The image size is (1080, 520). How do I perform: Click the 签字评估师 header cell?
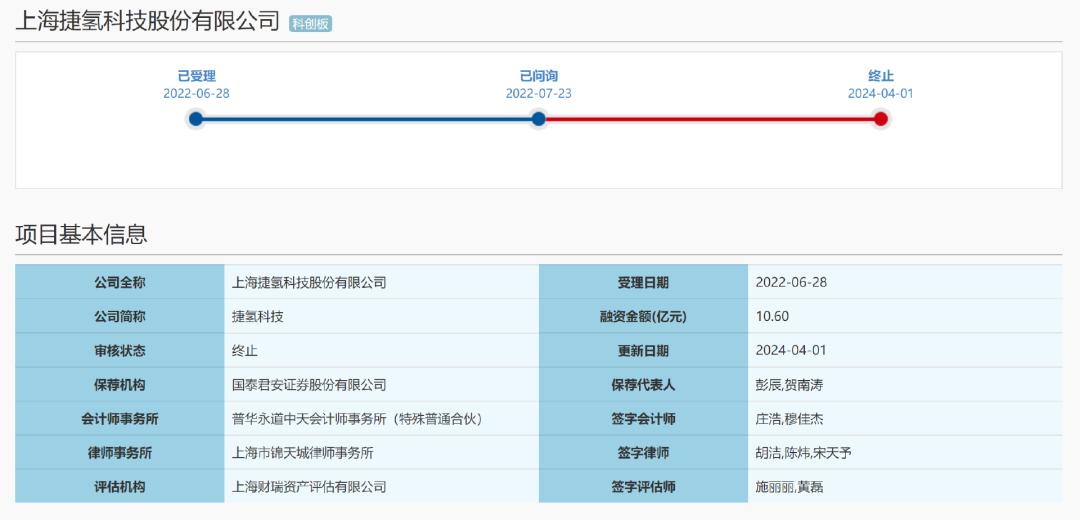pos(643,487)
